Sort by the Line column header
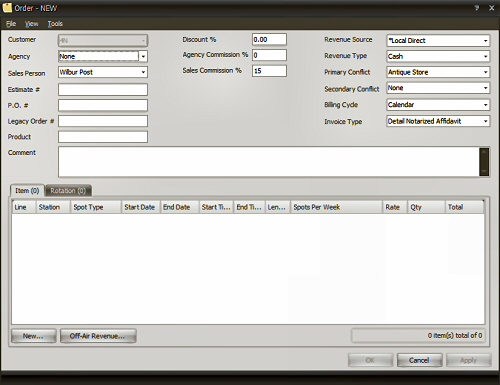500x385 pixels. 24,207
